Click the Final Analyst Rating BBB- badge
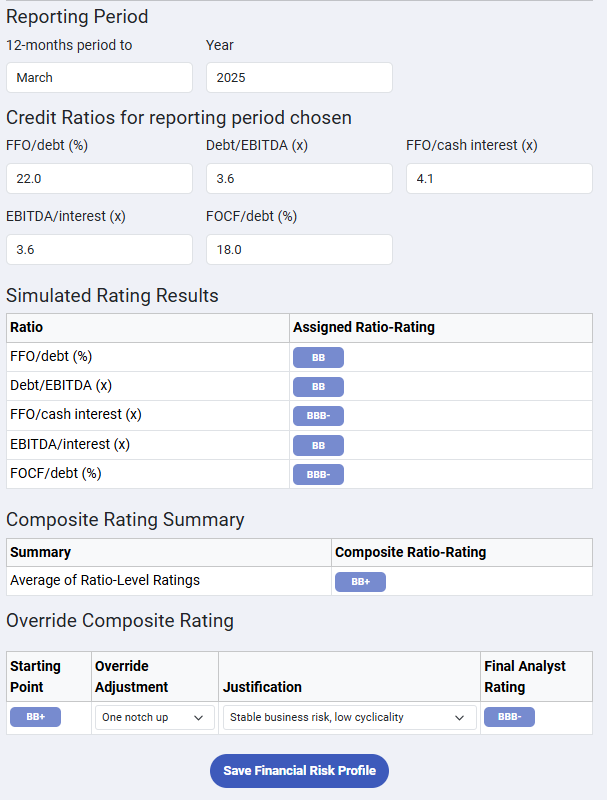 (509, 716)
